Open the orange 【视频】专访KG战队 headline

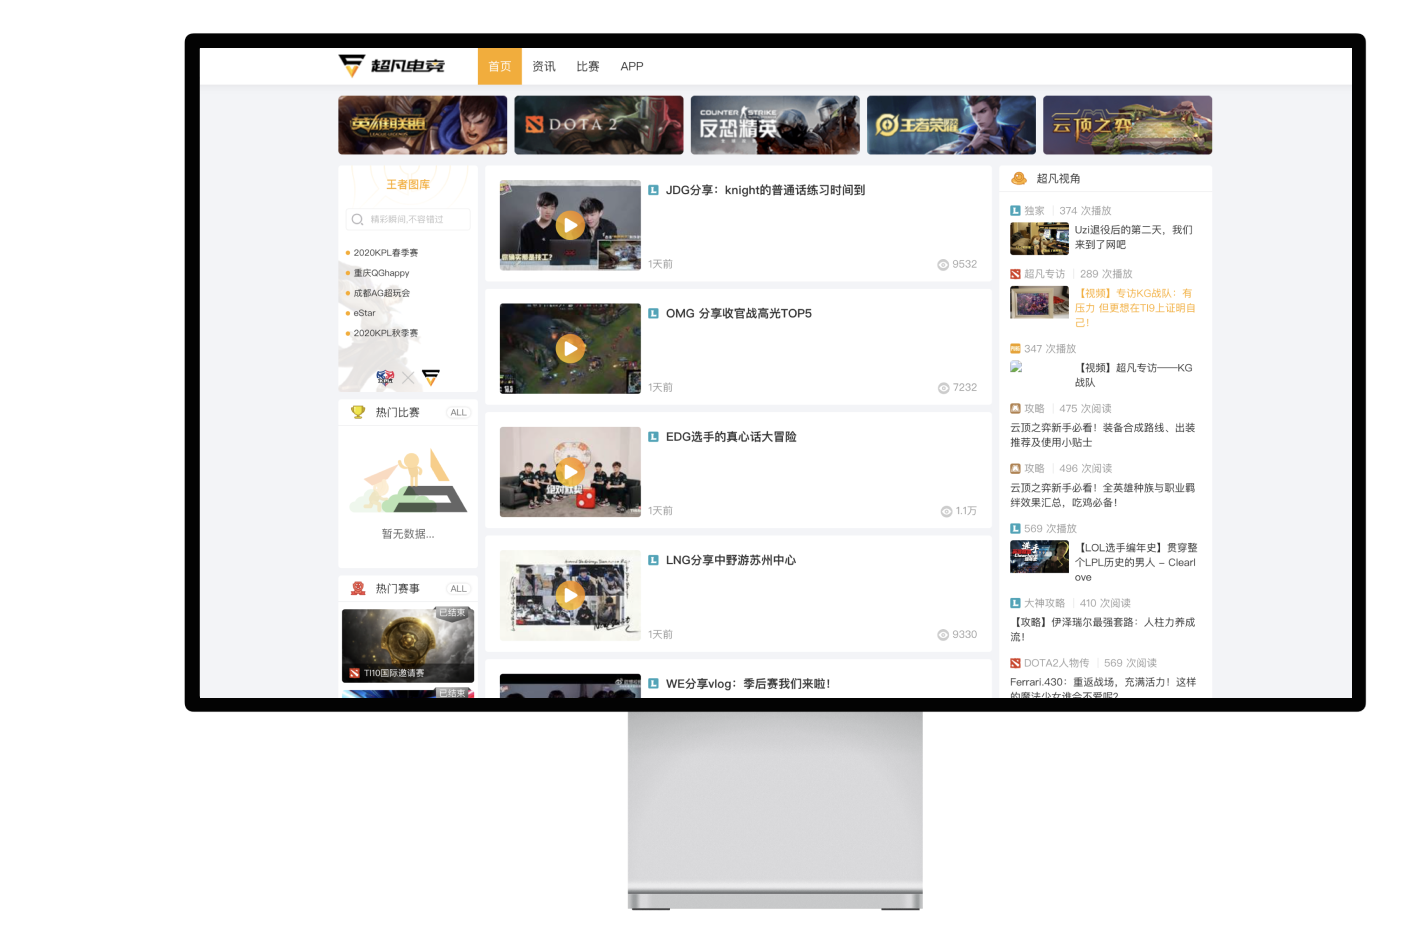[x=1135, y=308]
